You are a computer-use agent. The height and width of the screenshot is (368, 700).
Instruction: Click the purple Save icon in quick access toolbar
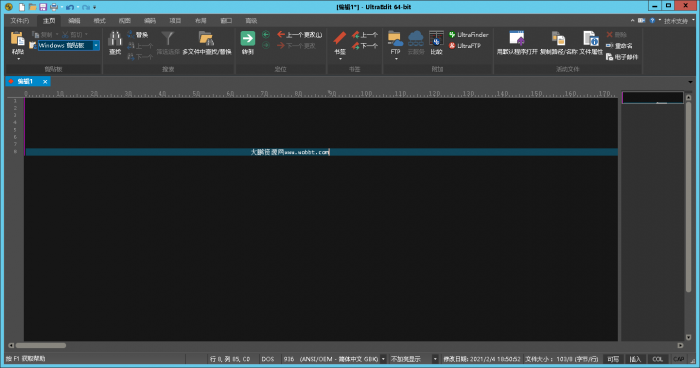pos(43,7)
